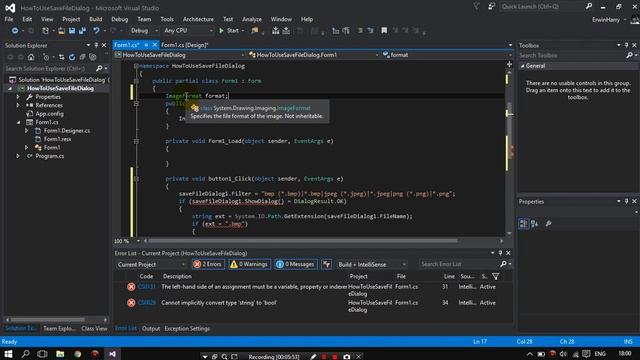Click the Quick Launch search icon

(589, 6)
